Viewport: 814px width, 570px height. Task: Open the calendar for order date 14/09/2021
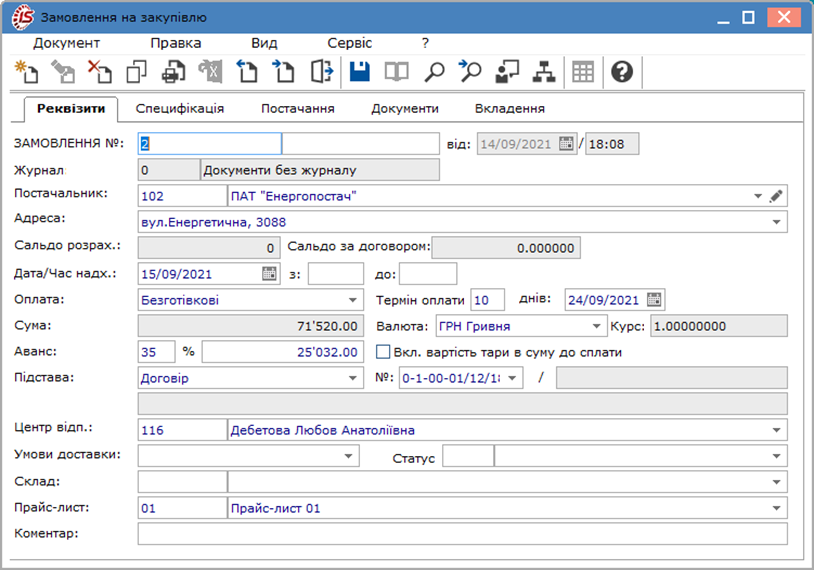(x=566, y=143)
